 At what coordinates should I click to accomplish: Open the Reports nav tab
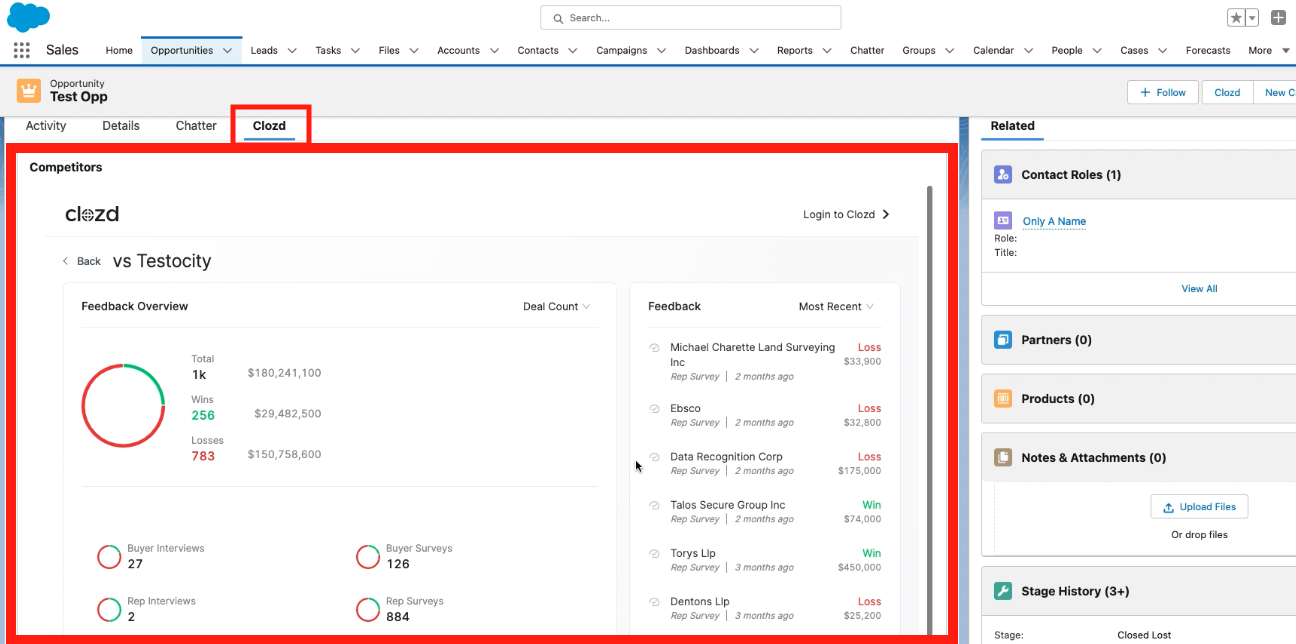(795, 50)
